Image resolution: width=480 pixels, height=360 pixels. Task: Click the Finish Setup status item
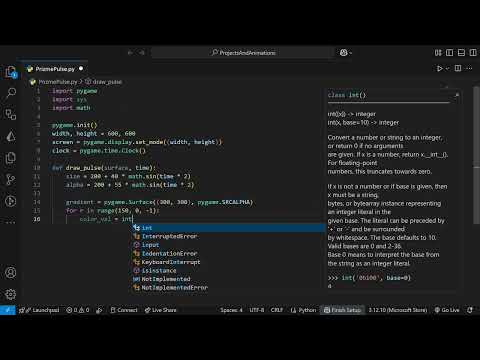tap(343, 310)
